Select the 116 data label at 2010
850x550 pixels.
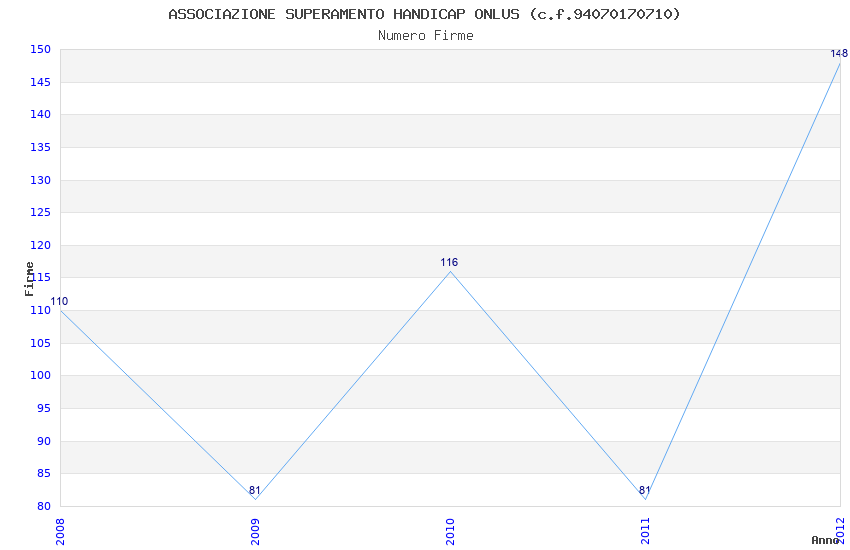449,262
